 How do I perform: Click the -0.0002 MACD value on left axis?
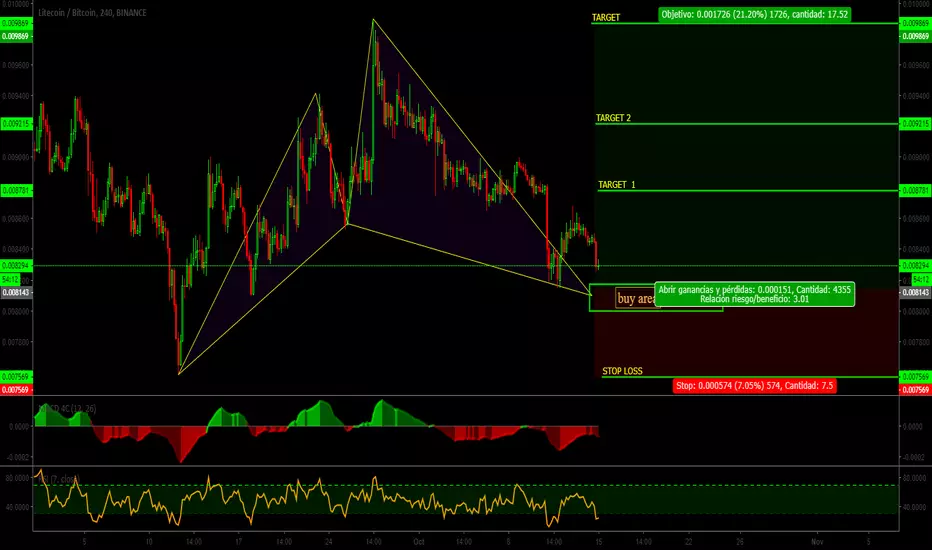pos(18,457)
